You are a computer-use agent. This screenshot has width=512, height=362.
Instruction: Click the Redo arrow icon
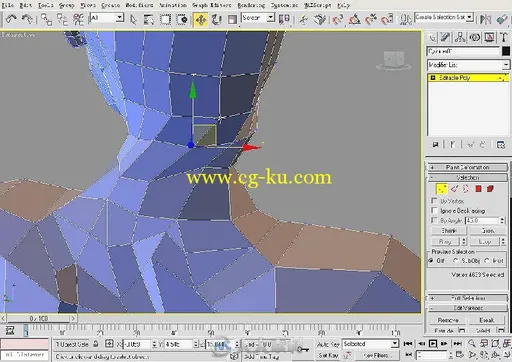point(27,19)
